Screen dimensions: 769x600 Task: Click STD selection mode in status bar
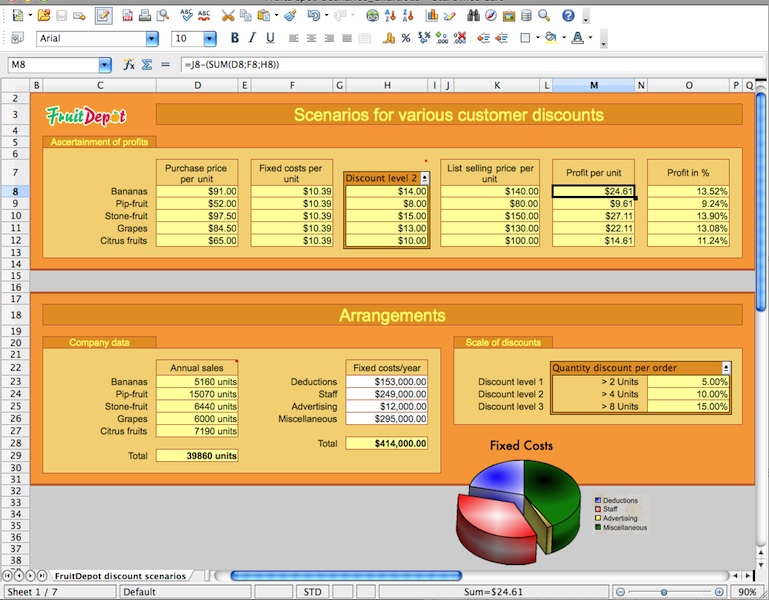(x=312, y=592)
